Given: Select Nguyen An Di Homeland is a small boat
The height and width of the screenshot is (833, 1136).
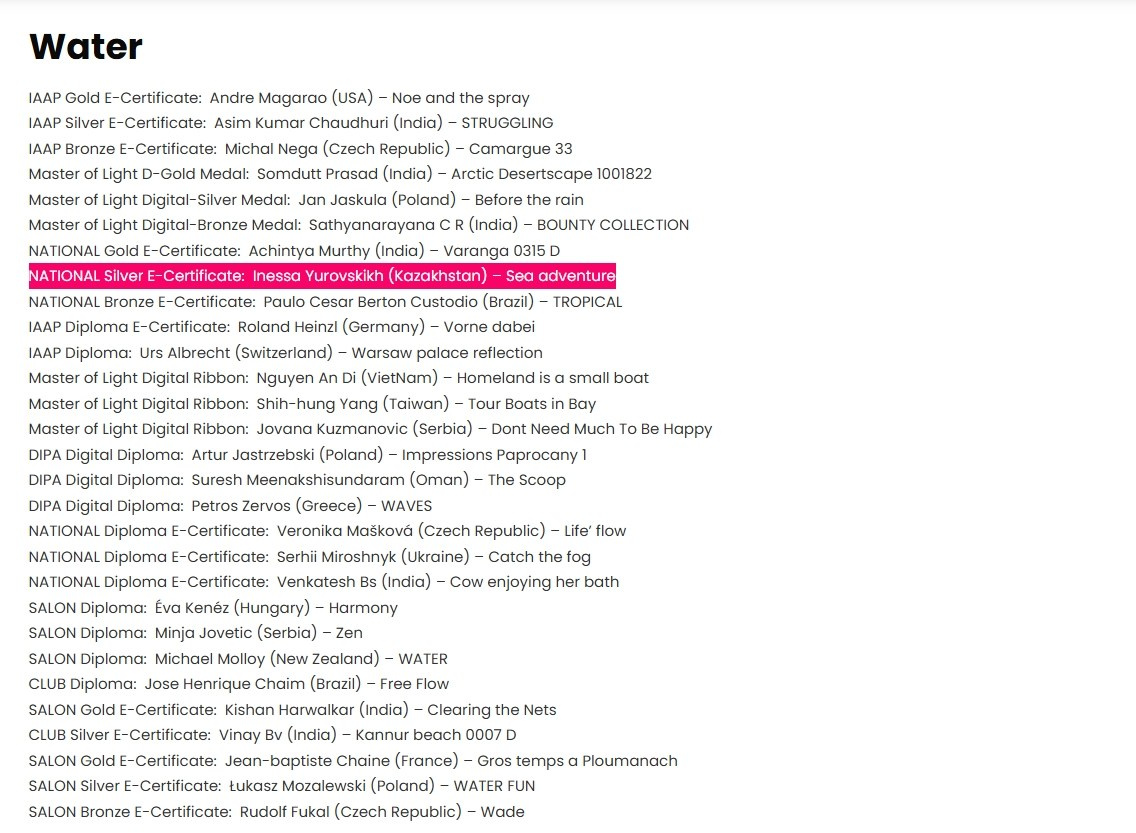Looking at the screenshot, I should pyautogui.click(x=338, y=378).
